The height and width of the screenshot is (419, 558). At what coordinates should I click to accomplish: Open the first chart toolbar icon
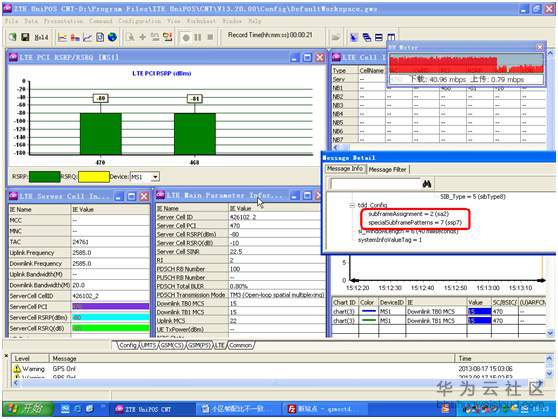coord(62,37)
